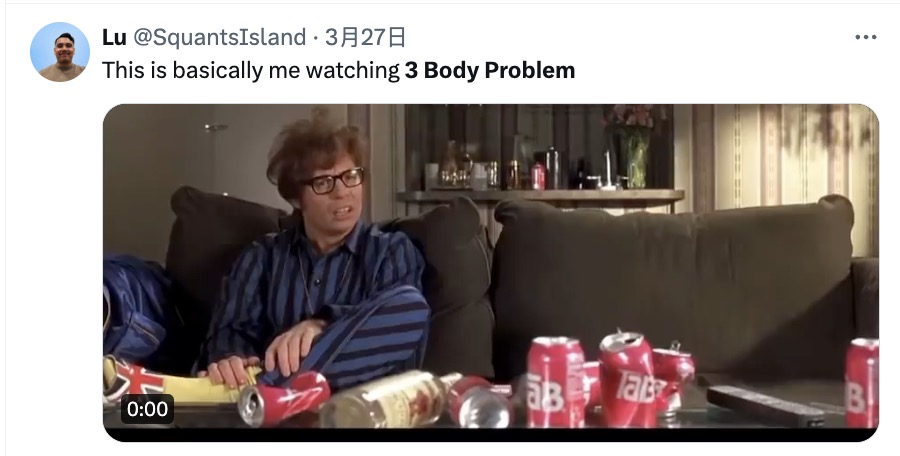Open the tweet's more options ellipsis menu
The image size is (900, 456).
click(865, 37)
